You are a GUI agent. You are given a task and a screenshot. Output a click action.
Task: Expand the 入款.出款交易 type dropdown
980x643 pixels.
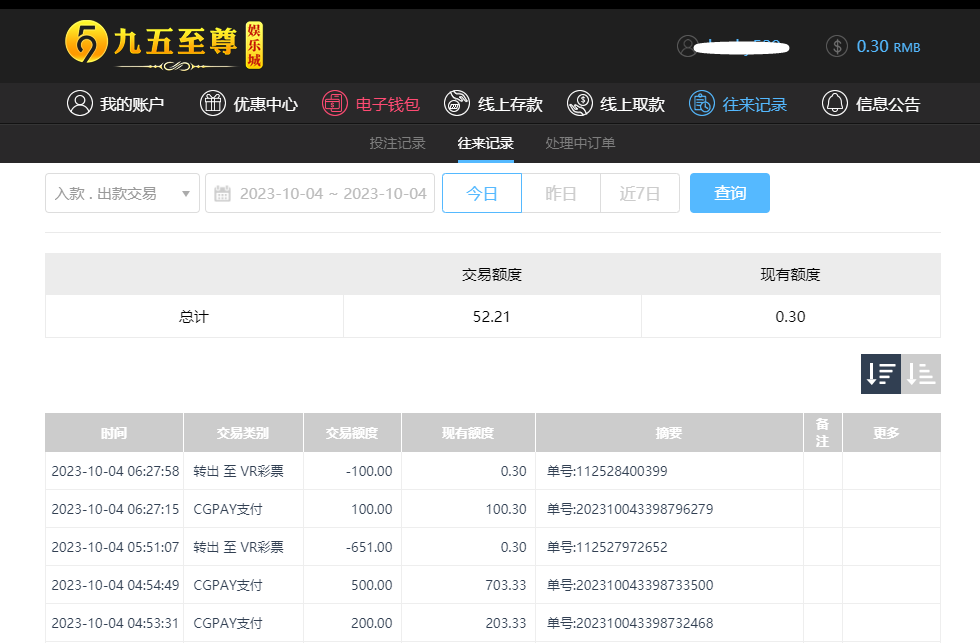122,193
